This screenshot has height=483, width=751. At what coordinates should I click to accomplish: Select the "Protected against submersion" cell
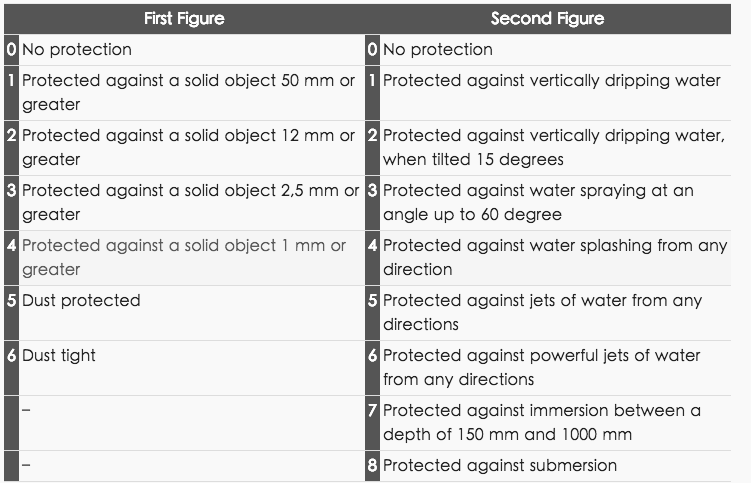coord(500,465)
